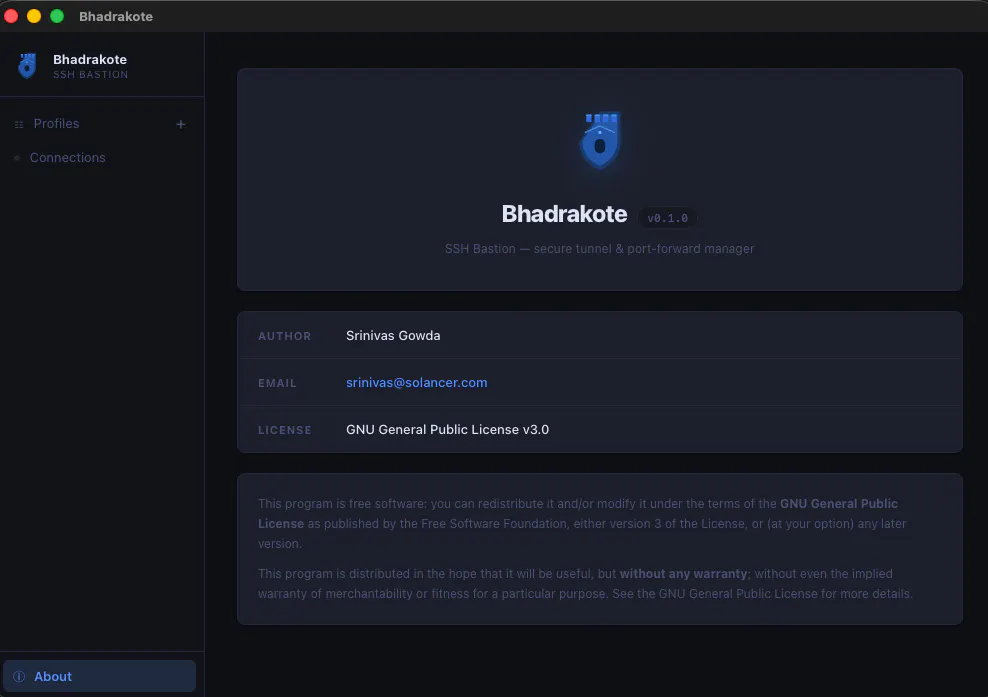Click the 'This program is free software' paragraph

(x=582, y=524)
